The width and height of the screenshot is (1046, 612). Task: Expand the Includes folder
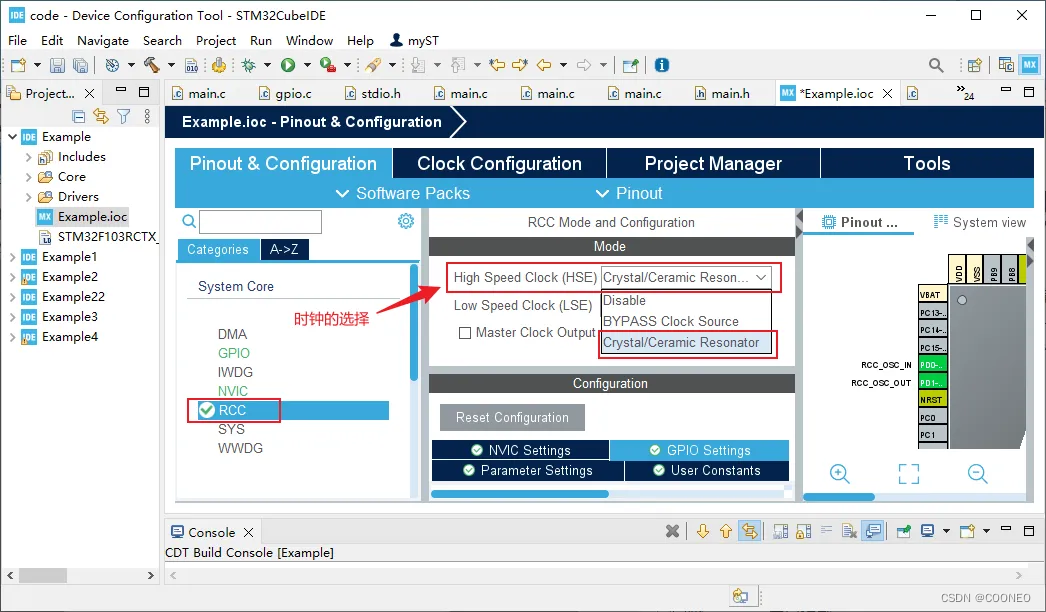coord(28,157)
